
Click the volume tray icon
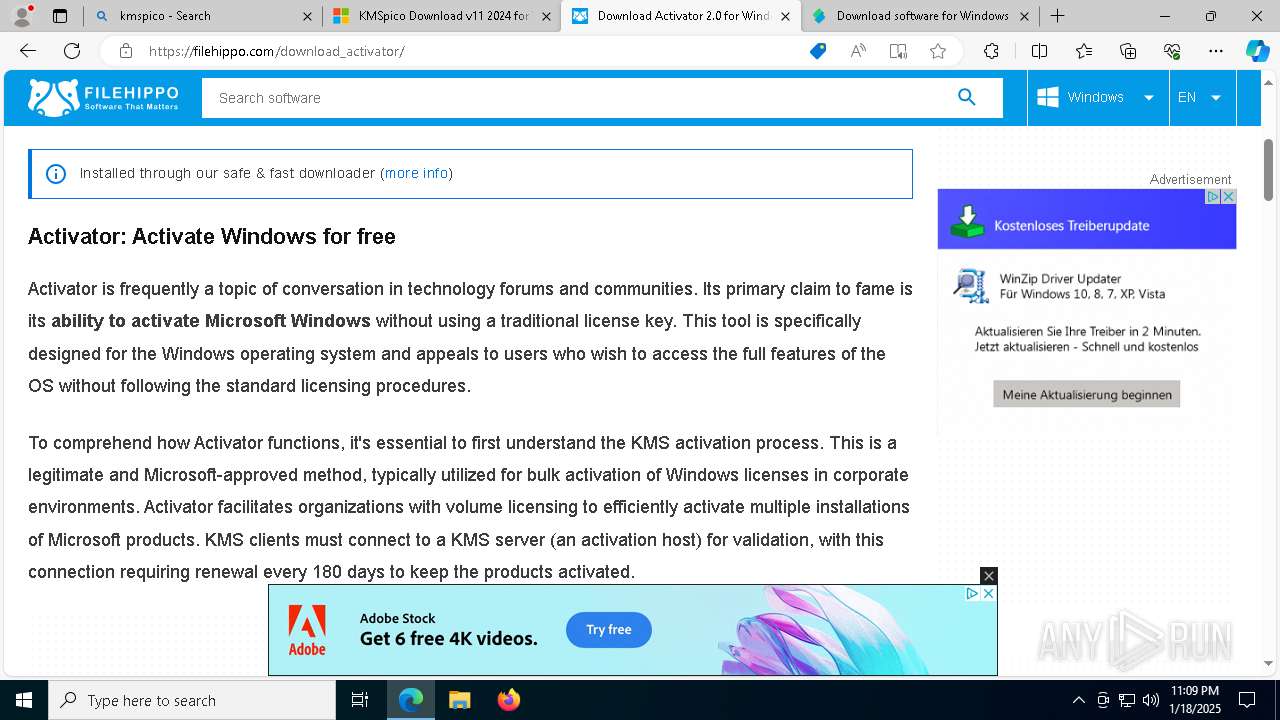pyautogui.click(x=1150, y=700)
